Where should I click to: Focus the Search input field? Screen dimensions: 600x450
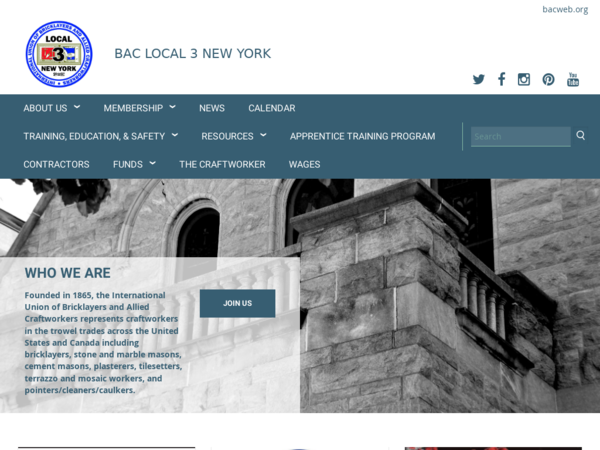520,137
